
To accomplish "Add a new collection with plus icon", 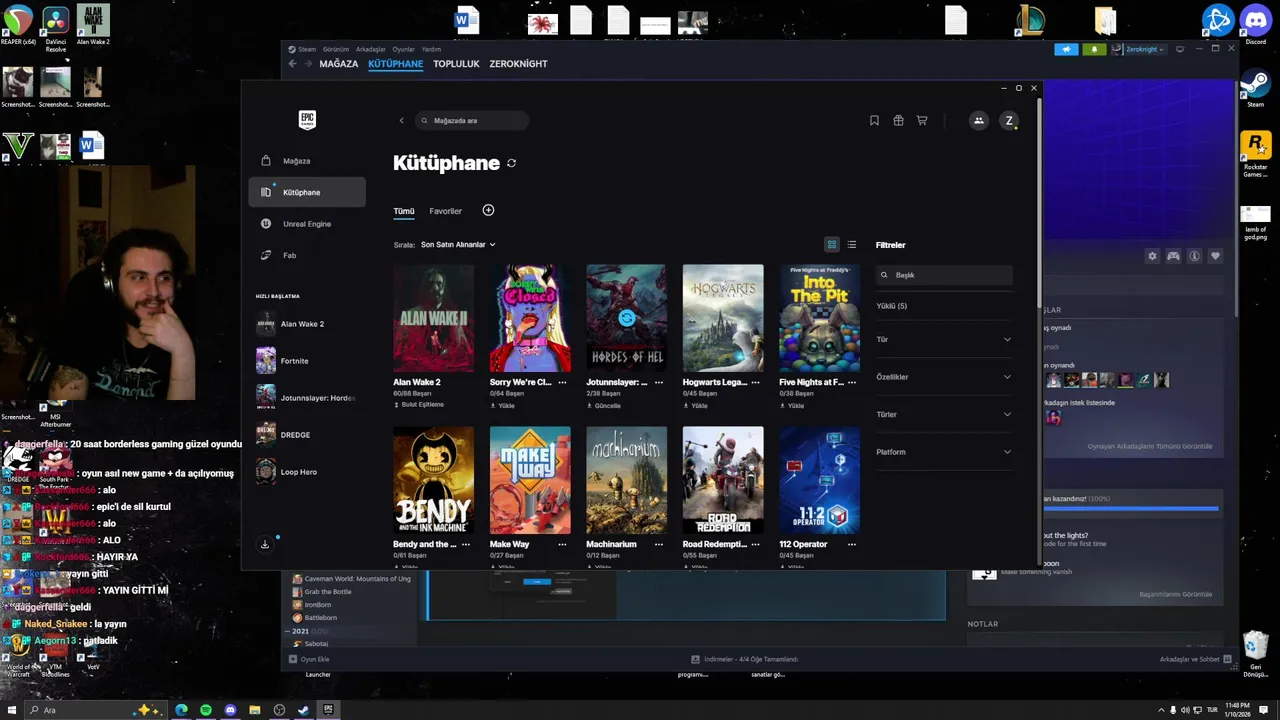I will coord(488,210).
